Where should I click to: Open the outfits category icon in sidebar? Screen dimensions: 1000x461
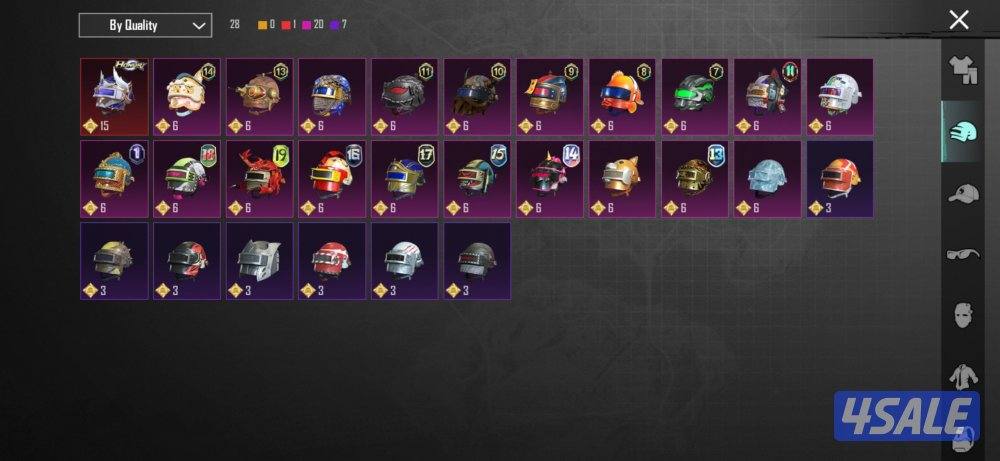[962, 69]
